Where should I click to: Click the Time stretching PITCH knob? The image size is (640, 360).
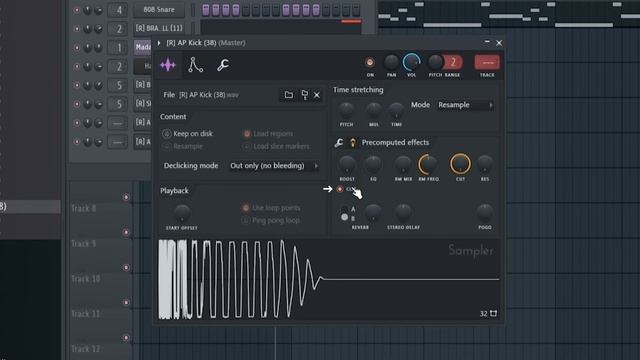click(x=347, y=110)
